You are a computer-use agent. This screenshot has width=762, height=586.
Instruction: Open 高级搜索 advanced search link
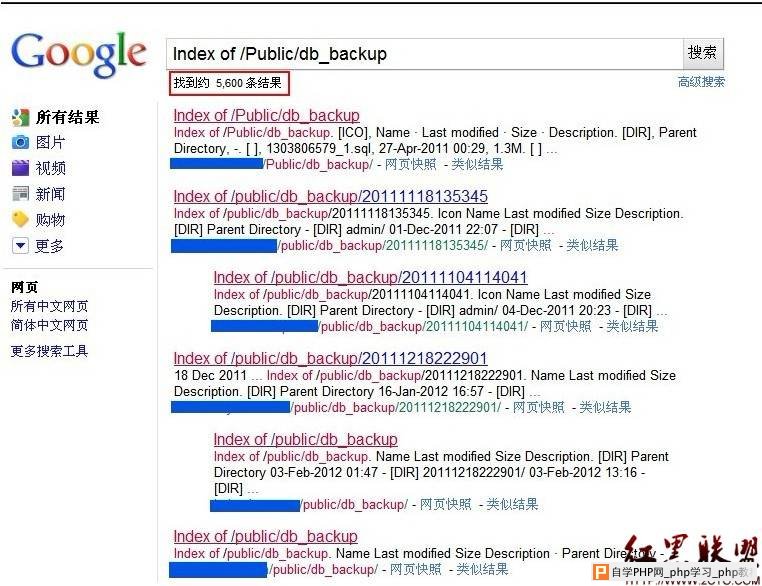(701, 82)
